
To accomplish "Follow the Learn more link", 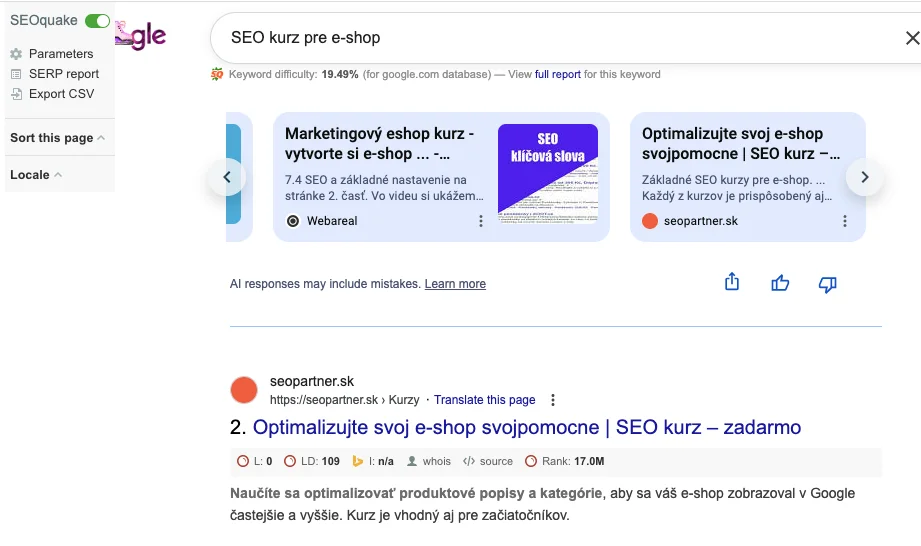I will (455, 284).
